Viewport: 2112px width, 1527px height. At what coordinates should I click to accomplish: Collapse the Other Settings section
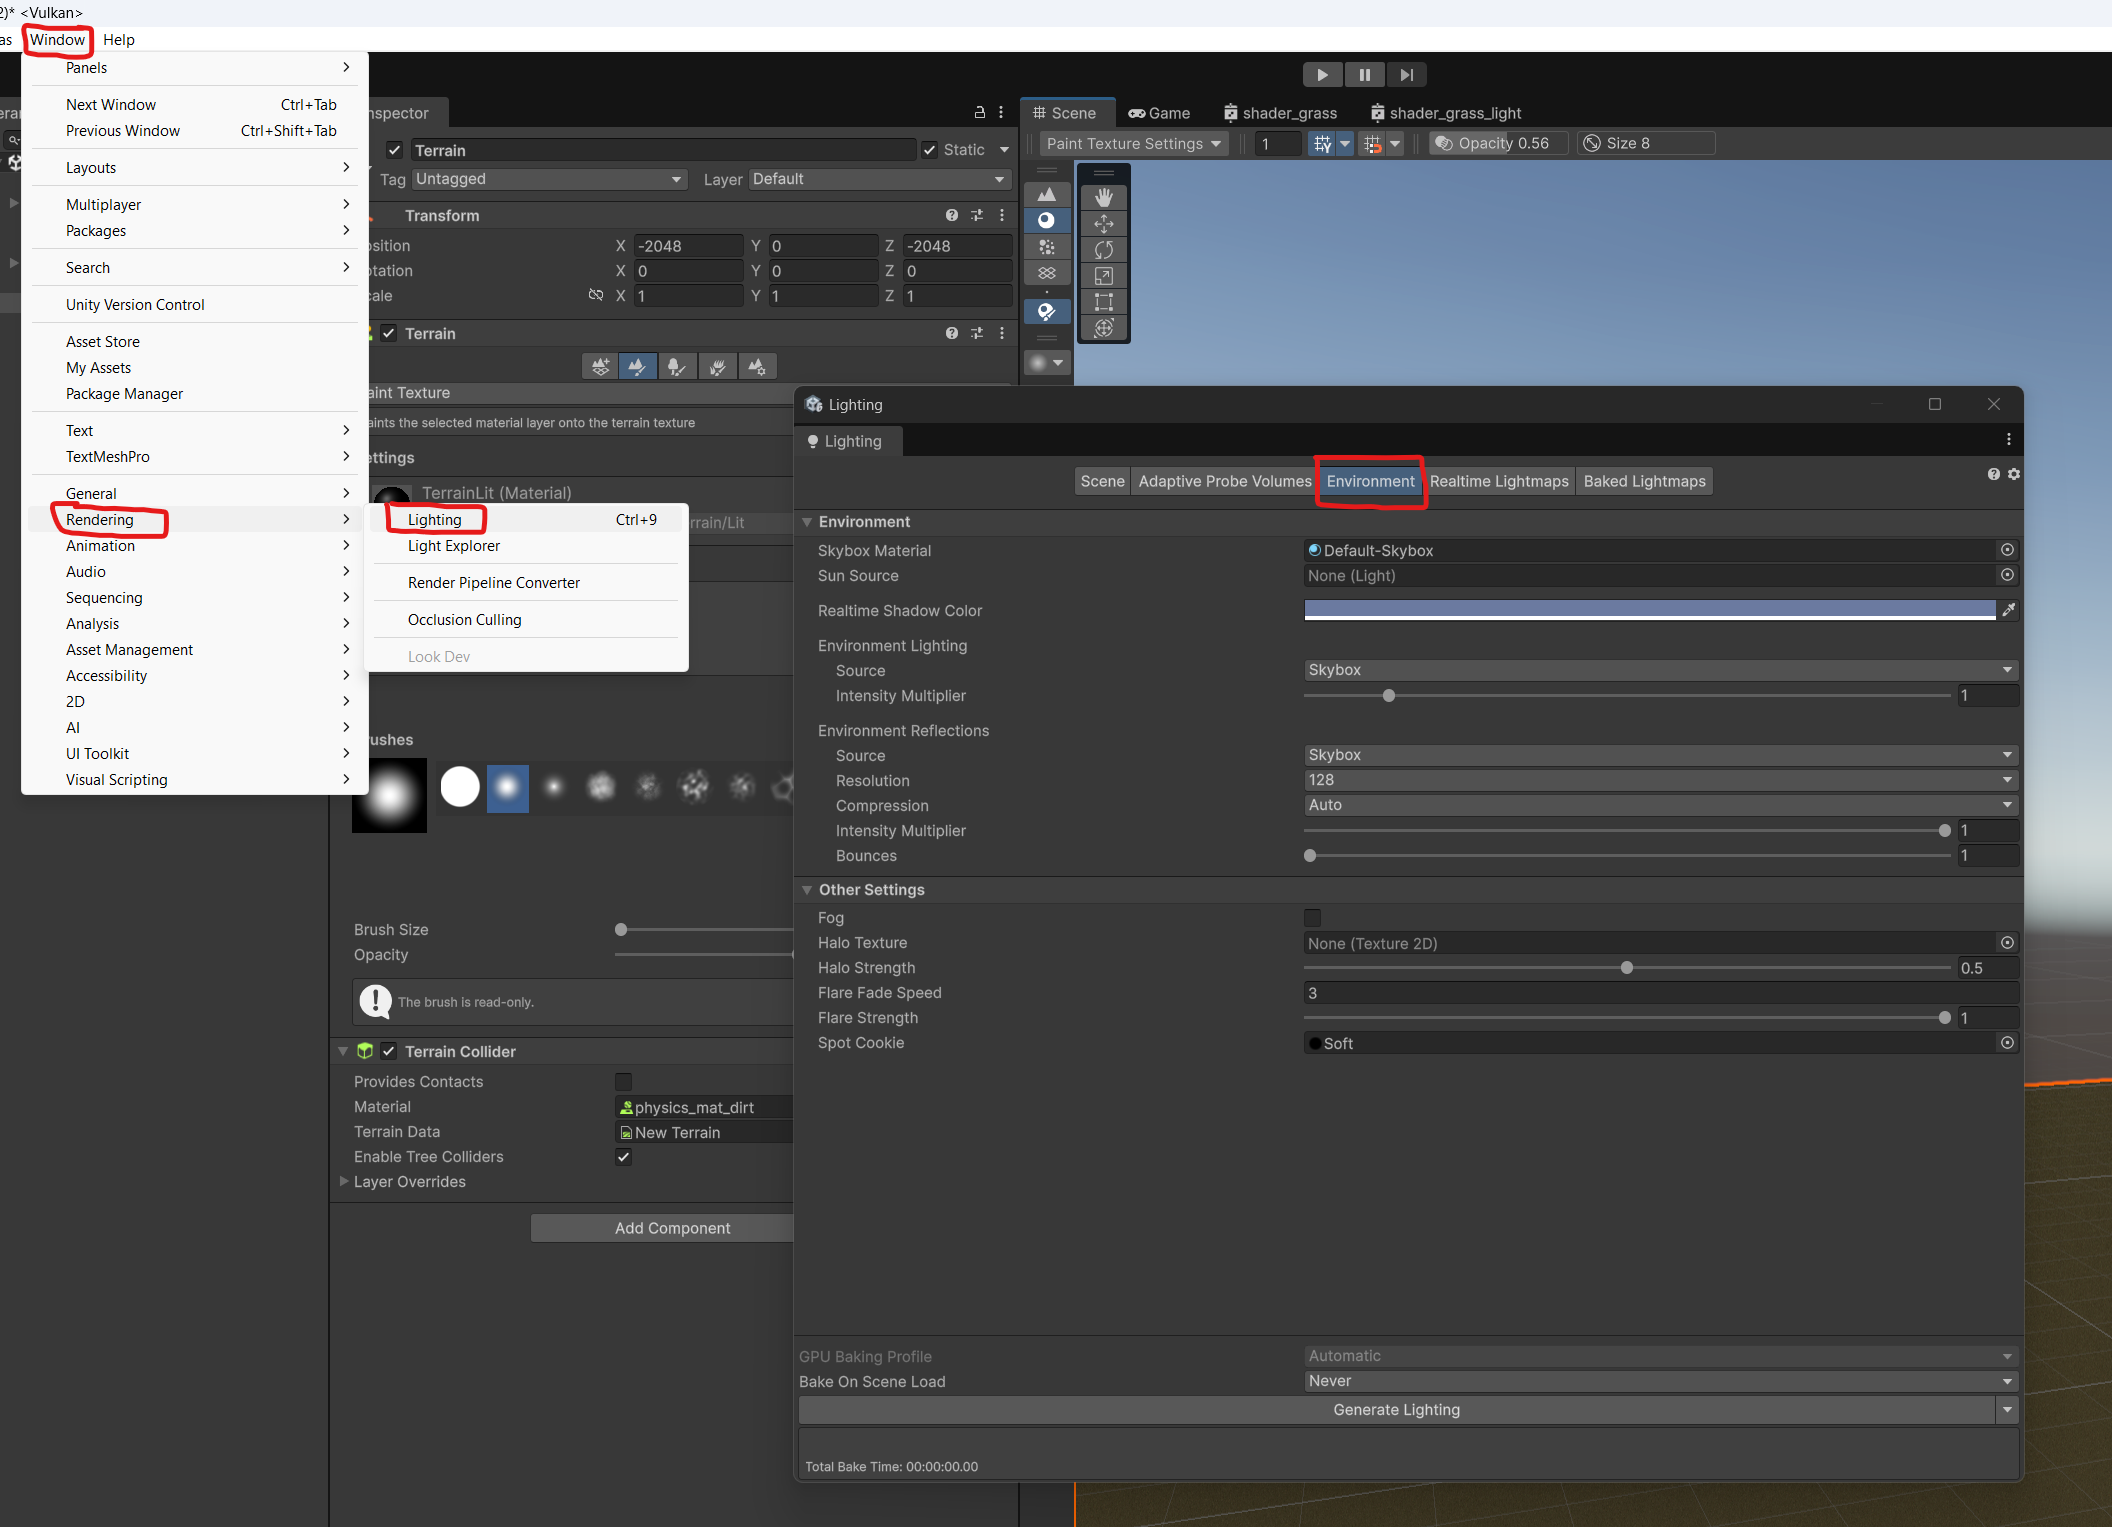coord(807,890)
